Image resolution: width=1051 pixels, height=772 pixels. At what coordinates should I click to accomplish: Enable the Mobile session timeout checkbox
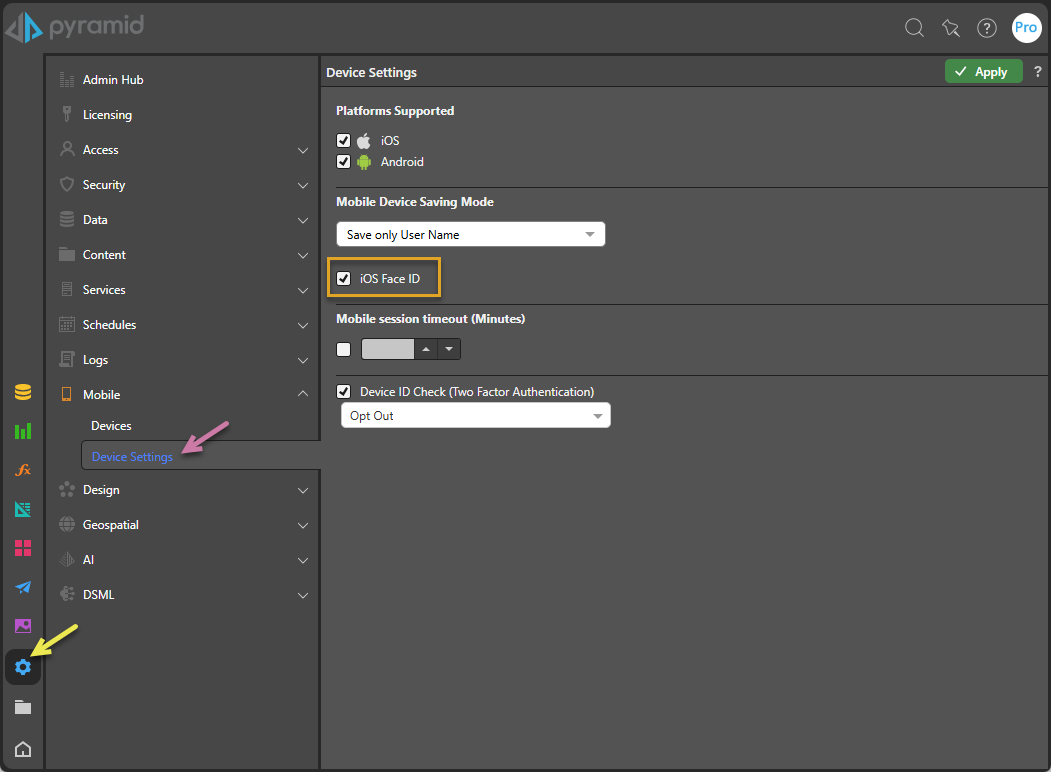(x=344, y=349)
